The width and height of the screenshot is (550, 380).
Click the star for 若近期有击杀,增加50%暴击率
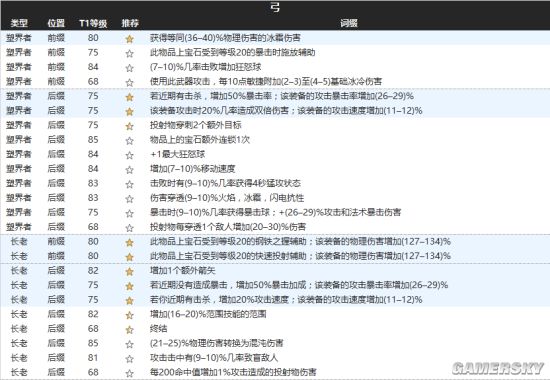129,97
